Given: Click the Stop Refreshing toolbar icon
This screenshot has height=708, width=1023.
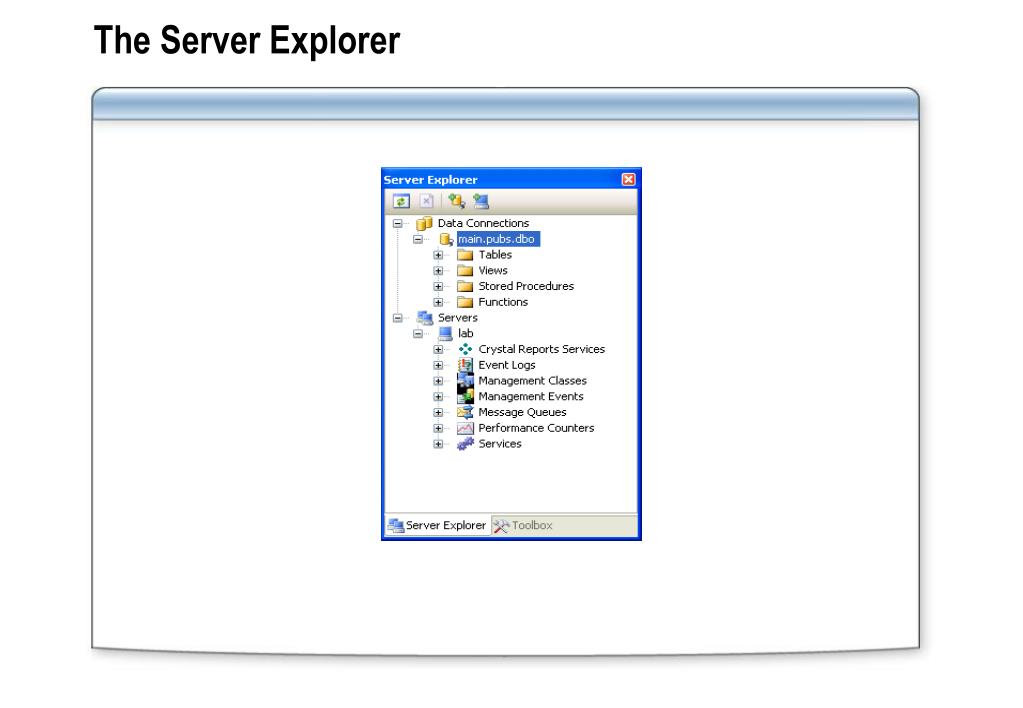Looking at the screenshot, I should (426, 202).
